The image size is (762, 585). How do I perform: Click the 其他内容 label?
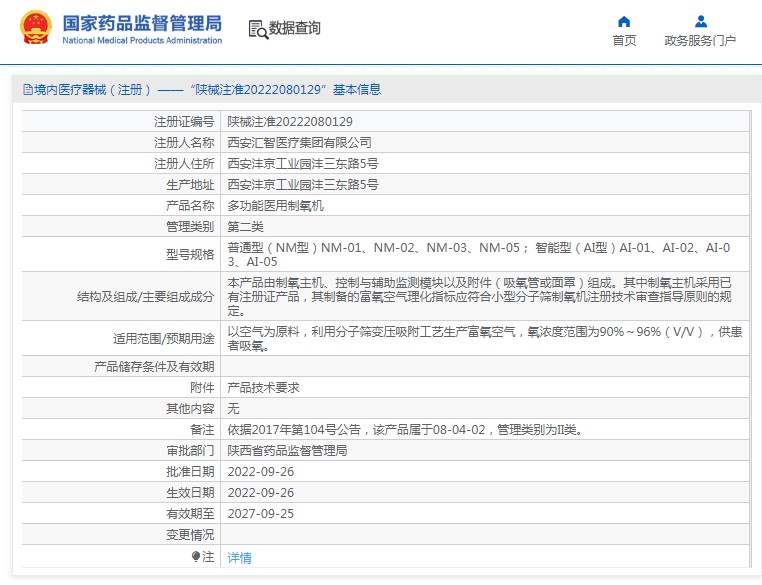[x=190, y=408]
